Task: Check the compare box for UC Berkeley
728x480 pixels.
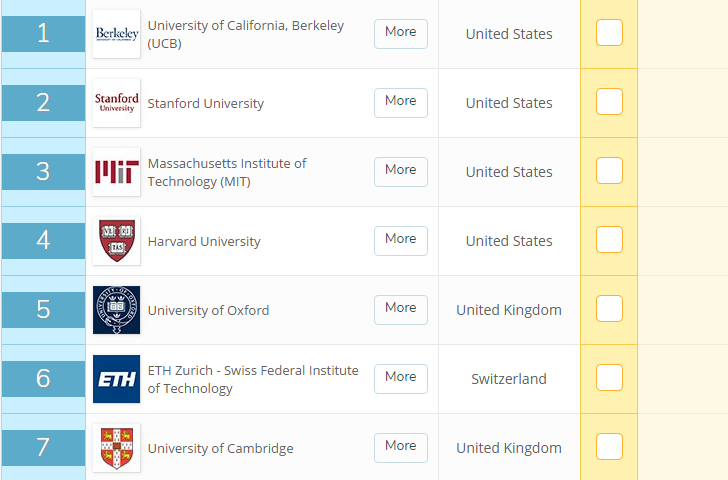Action: (x=609, y=33)
